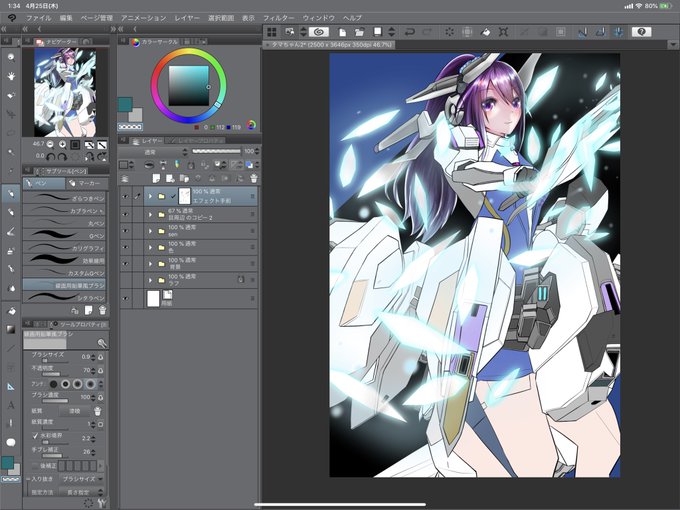Show the ラフ layer folder via its eye column

tap(126, 280)
